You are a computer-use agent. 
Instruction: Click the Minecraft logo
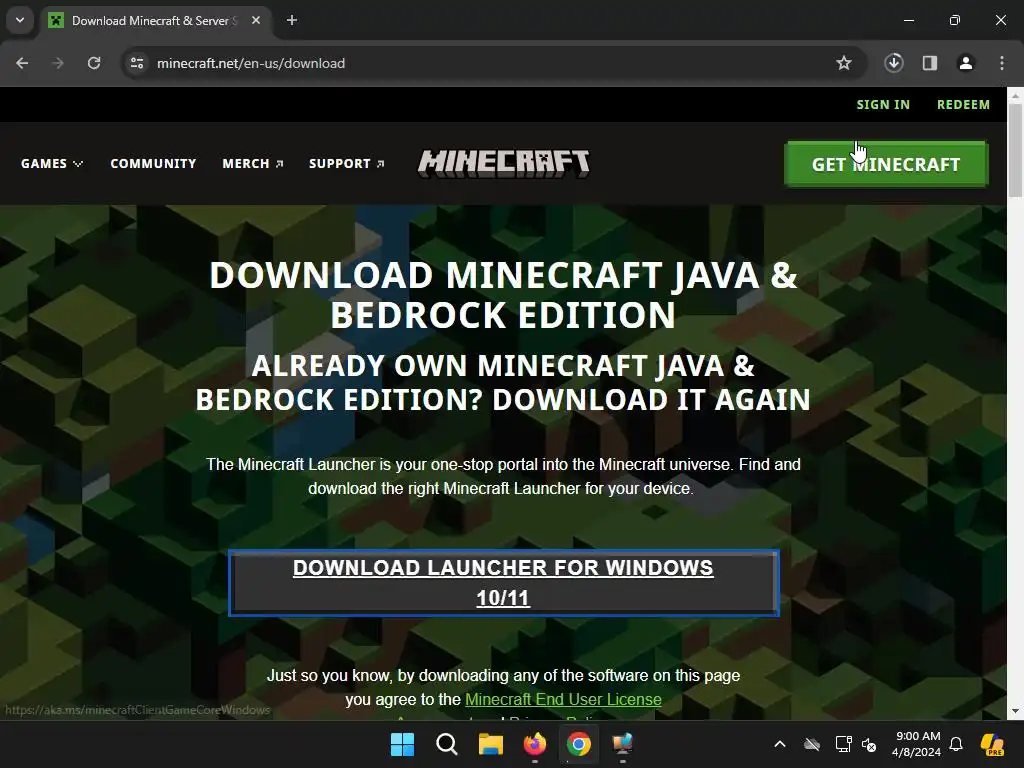504,163
